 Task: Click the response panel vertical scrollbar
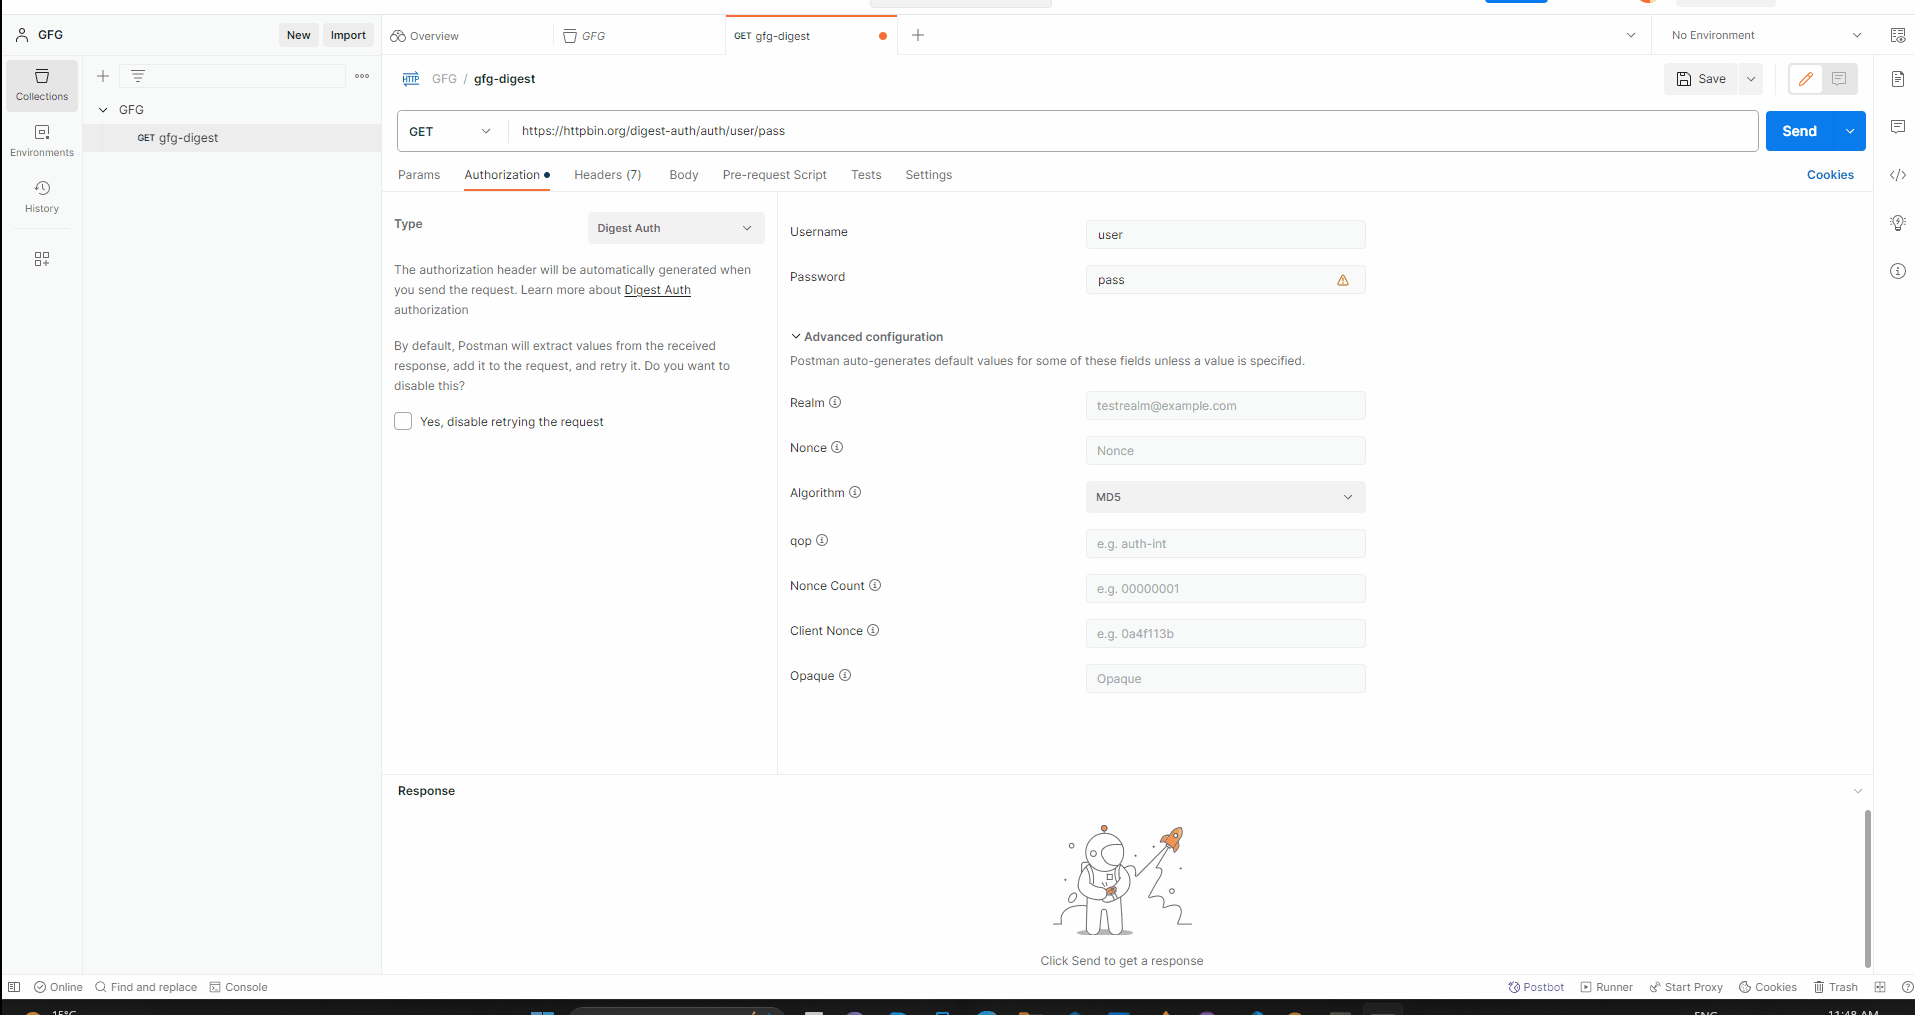pos(1867,889)
